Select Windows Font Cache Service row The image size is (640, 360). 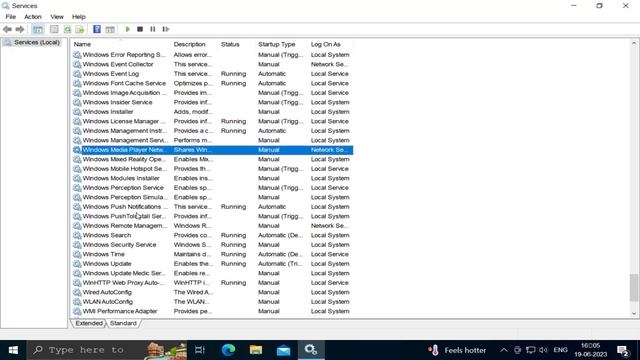pos(213,83)
